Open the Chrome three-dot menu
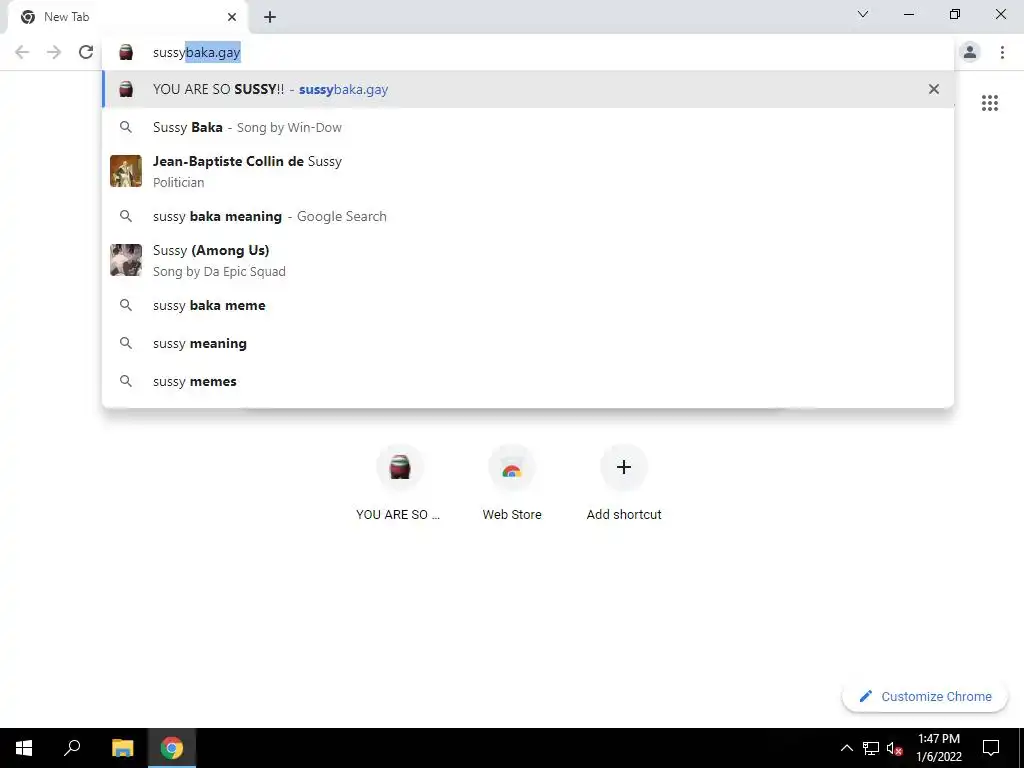 pyautogui.click(x=1002, y=52)
